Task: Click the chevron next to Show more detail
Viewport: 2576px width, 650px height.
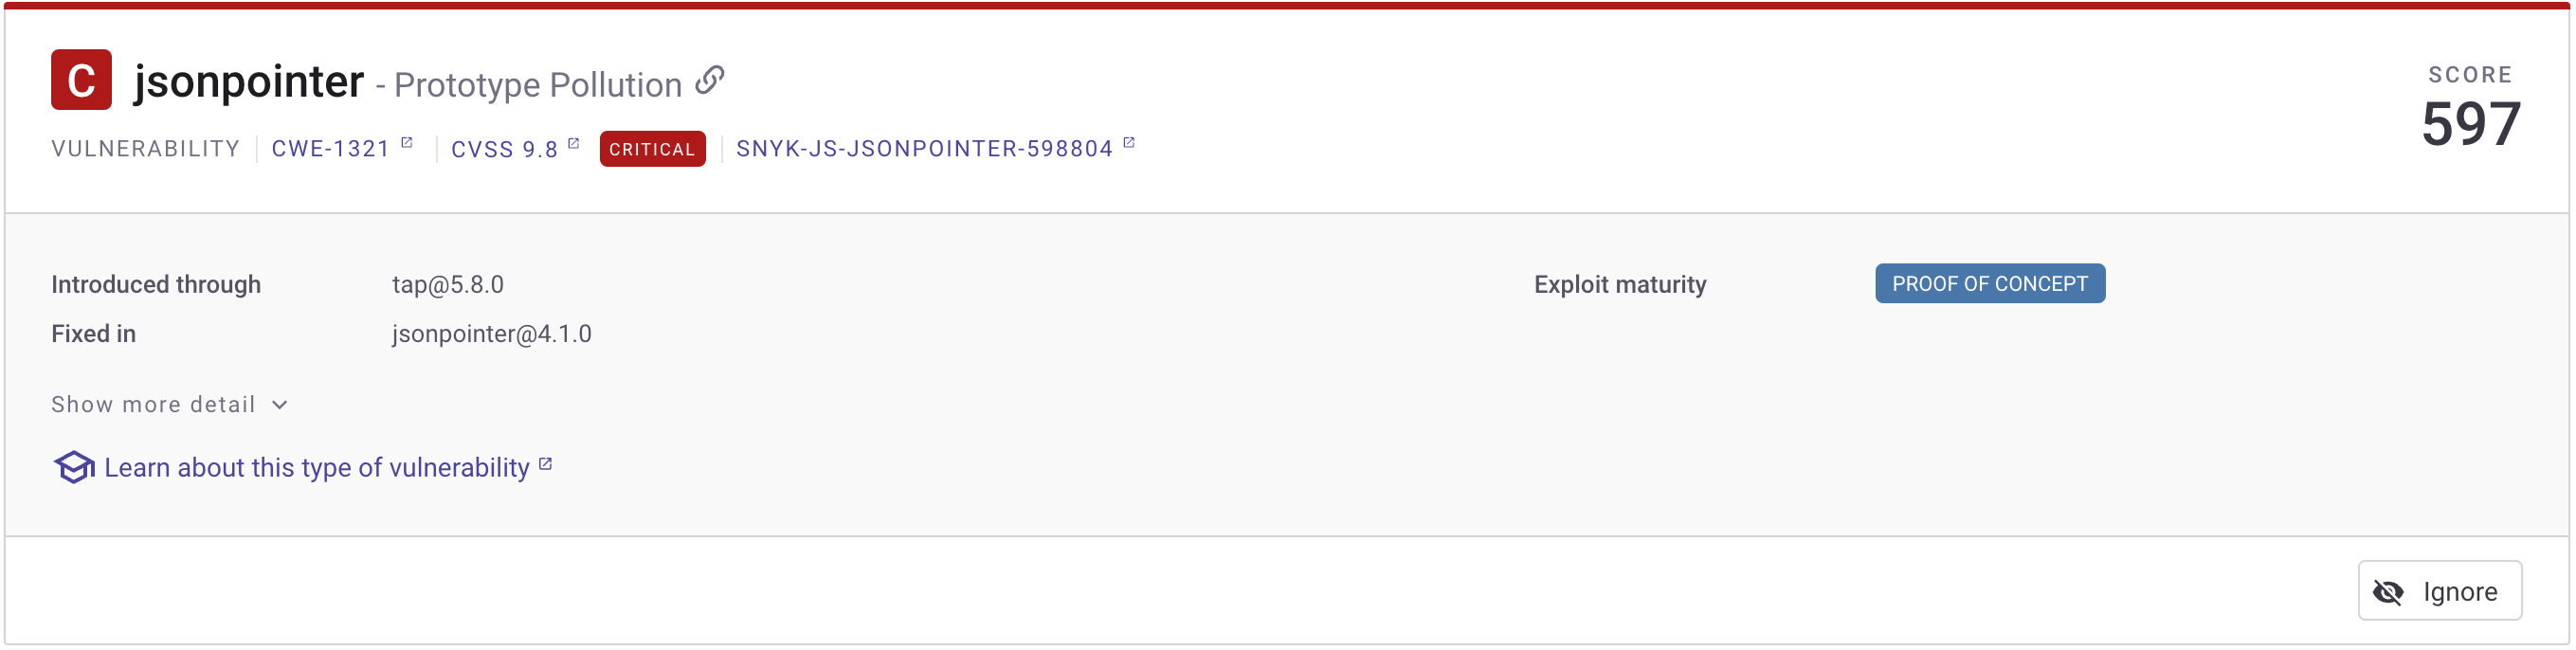Action: [280, 405]
